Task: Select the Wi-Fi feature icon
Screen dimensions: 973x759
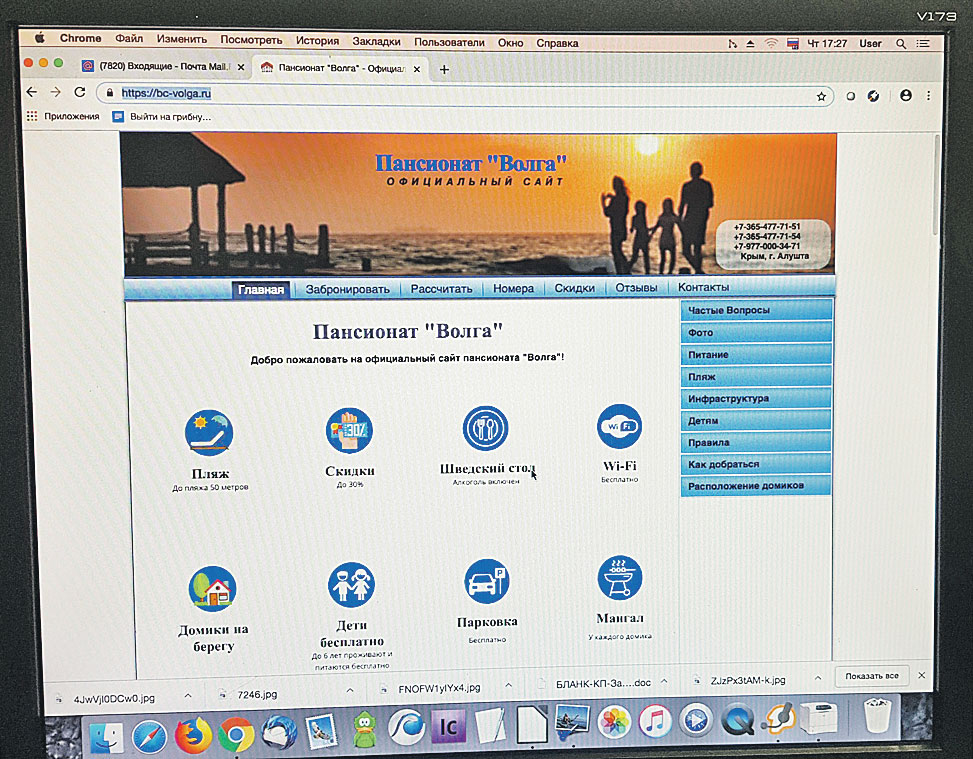Action: coord(619,426)
